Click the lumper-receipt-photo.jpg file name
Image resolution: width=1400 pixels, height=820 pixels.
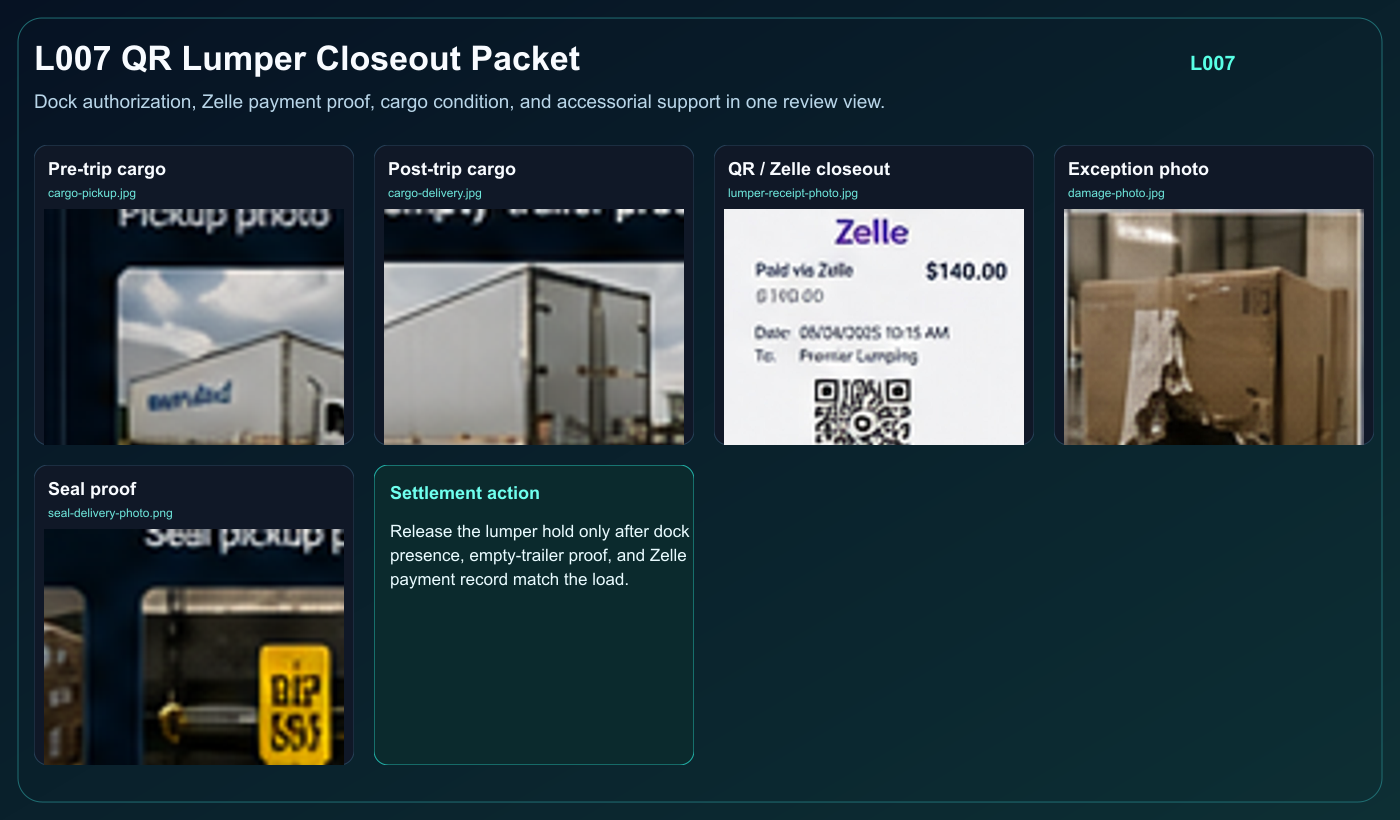pos(793,193)
